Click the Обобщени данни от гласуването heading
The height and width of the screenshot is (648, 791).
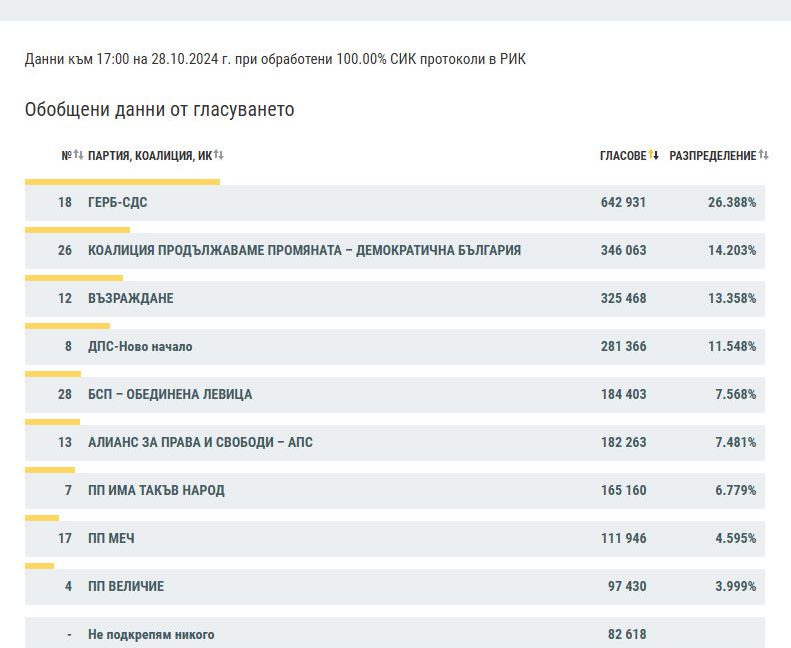(x=159, y=110)
